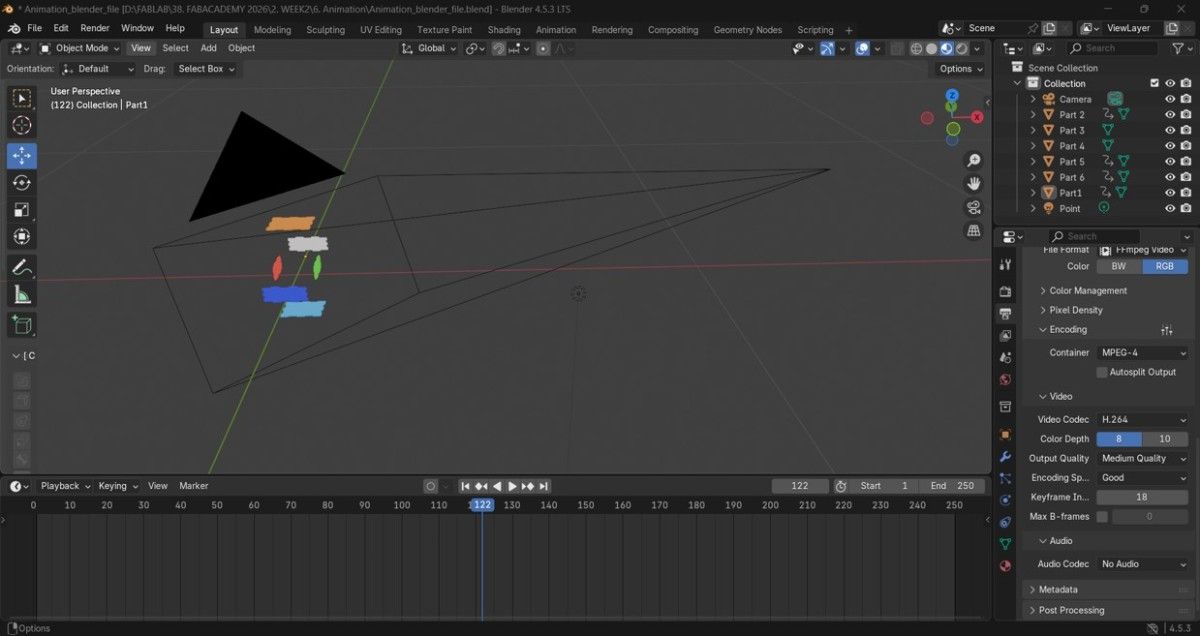Screen dimensions: 1200x636
Task: Click the current frame field showing 122
Action: click(800, 486)
